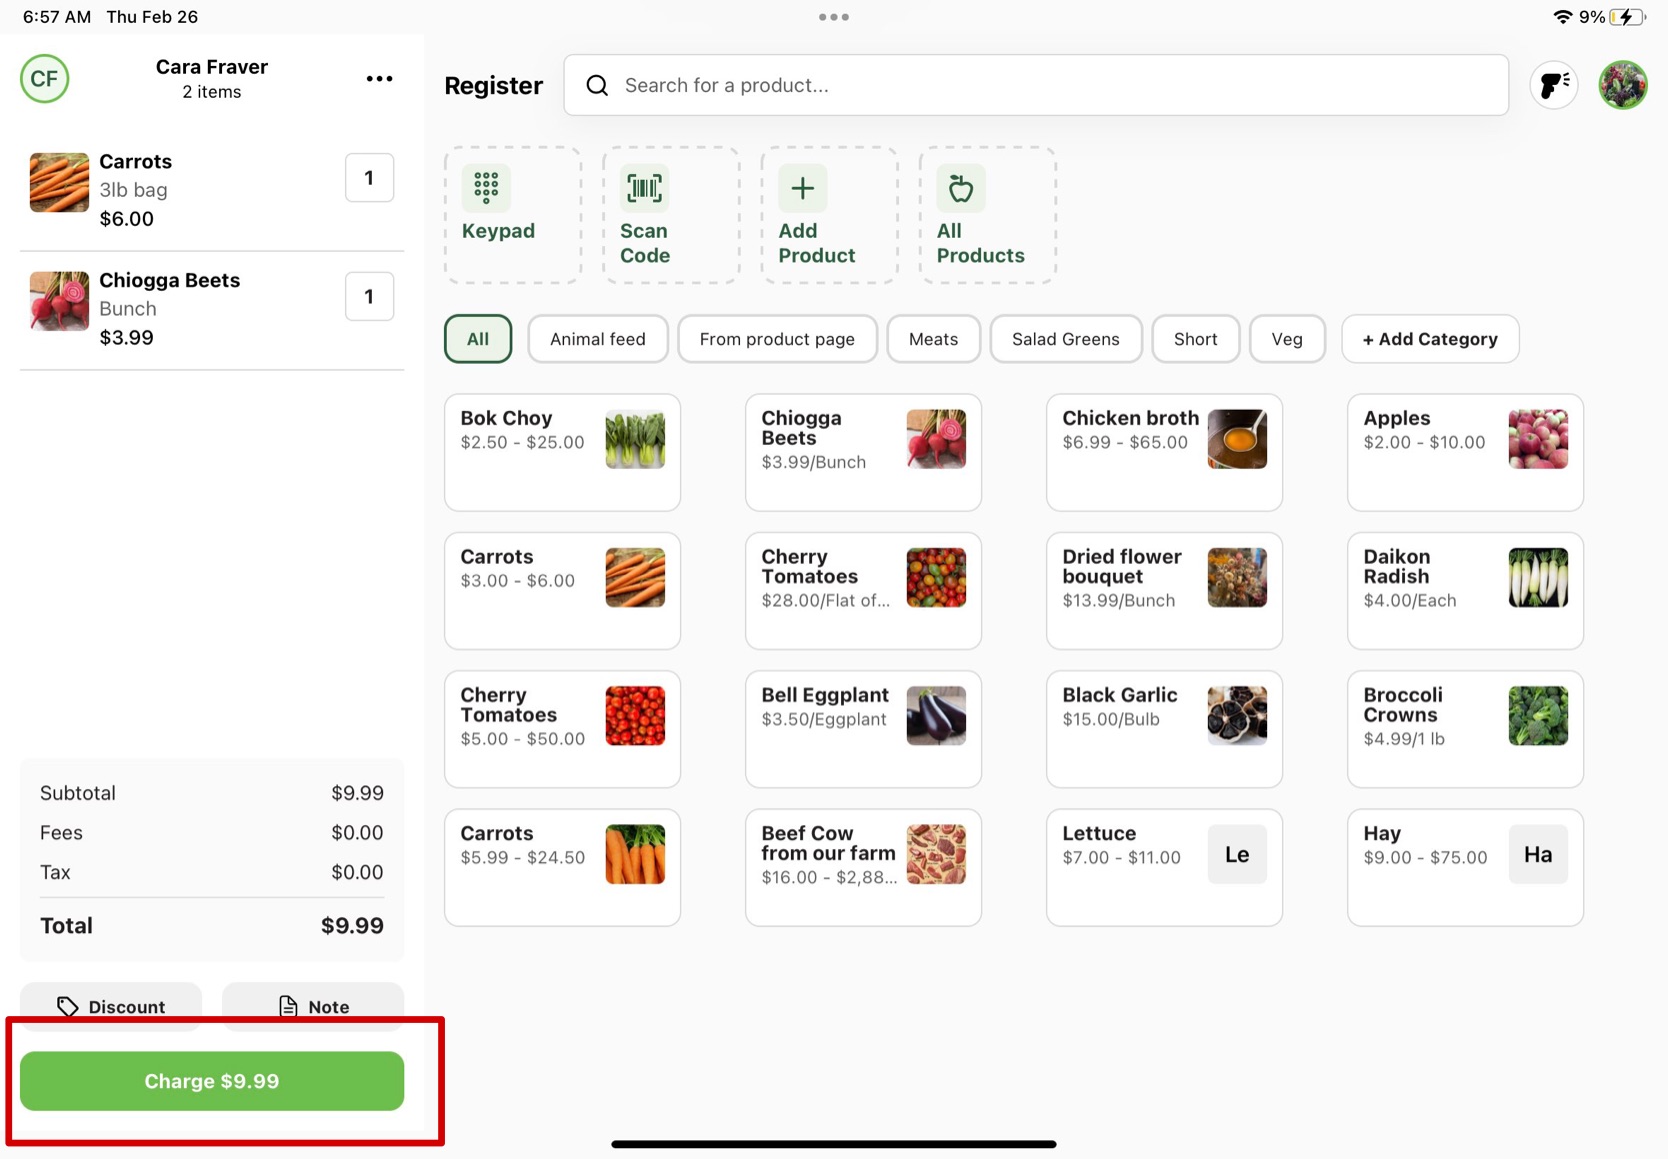Image resolution: width=1668 pixels, height=1159 pixels.
Task: Open the farm profile avatar
Action: pos(1622,85)
